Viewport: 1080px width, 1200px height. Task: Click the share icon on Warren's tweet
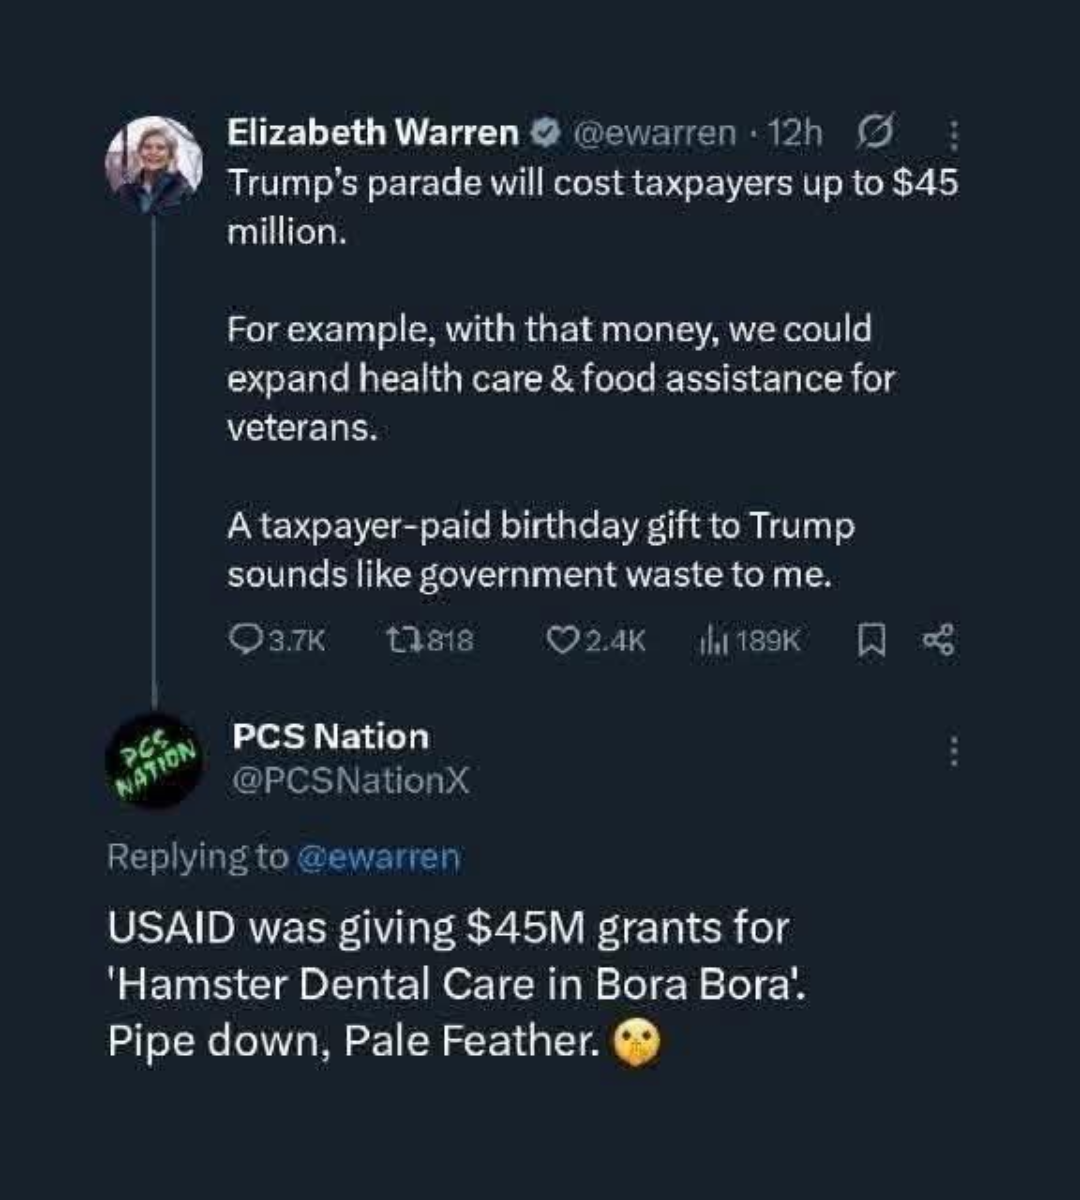pos(939,640)
